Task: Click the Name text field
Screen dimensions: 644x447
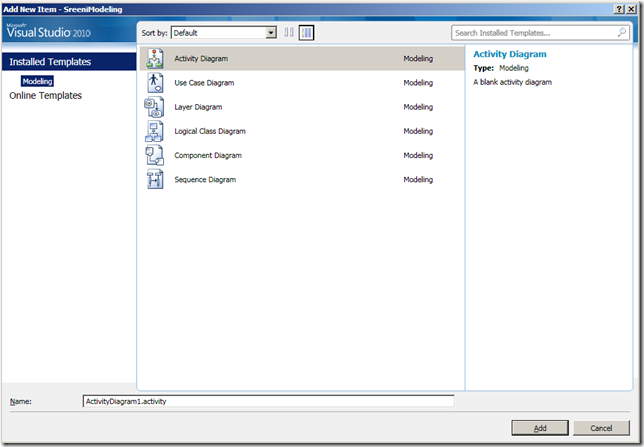Action: [269, 401]
